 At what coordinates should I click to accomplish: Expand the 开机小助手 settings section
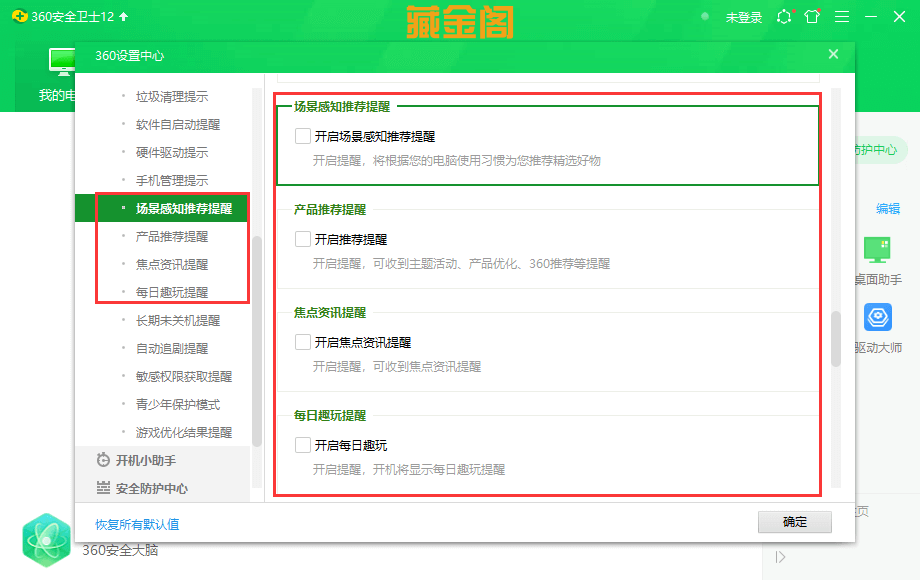pyautogui.click(x=145, y=460)
